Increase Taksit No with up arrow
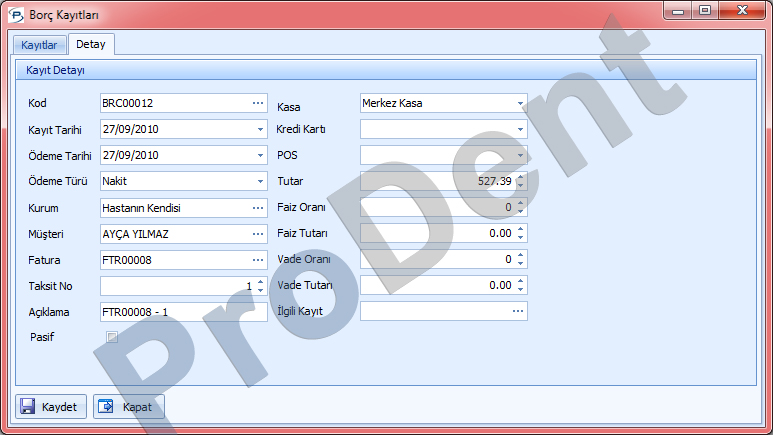 [260, 282]
